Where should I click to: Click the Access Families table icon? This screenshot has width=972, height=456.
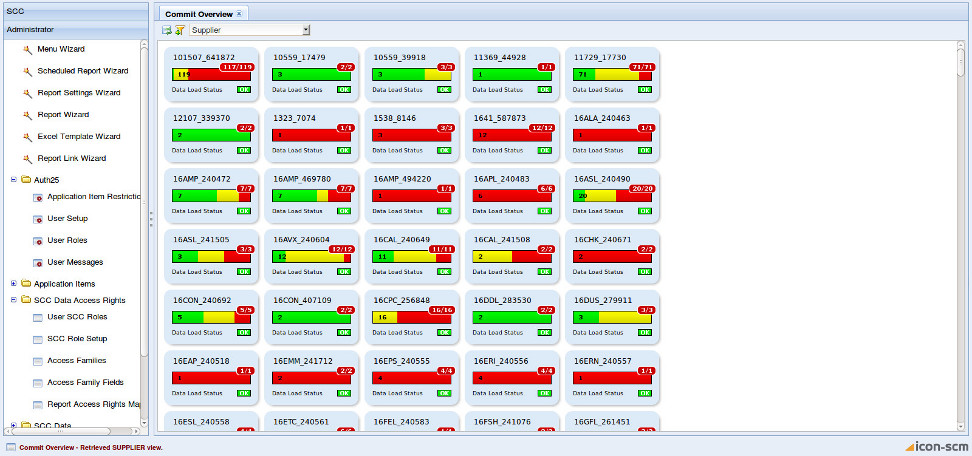click(38, 361)
